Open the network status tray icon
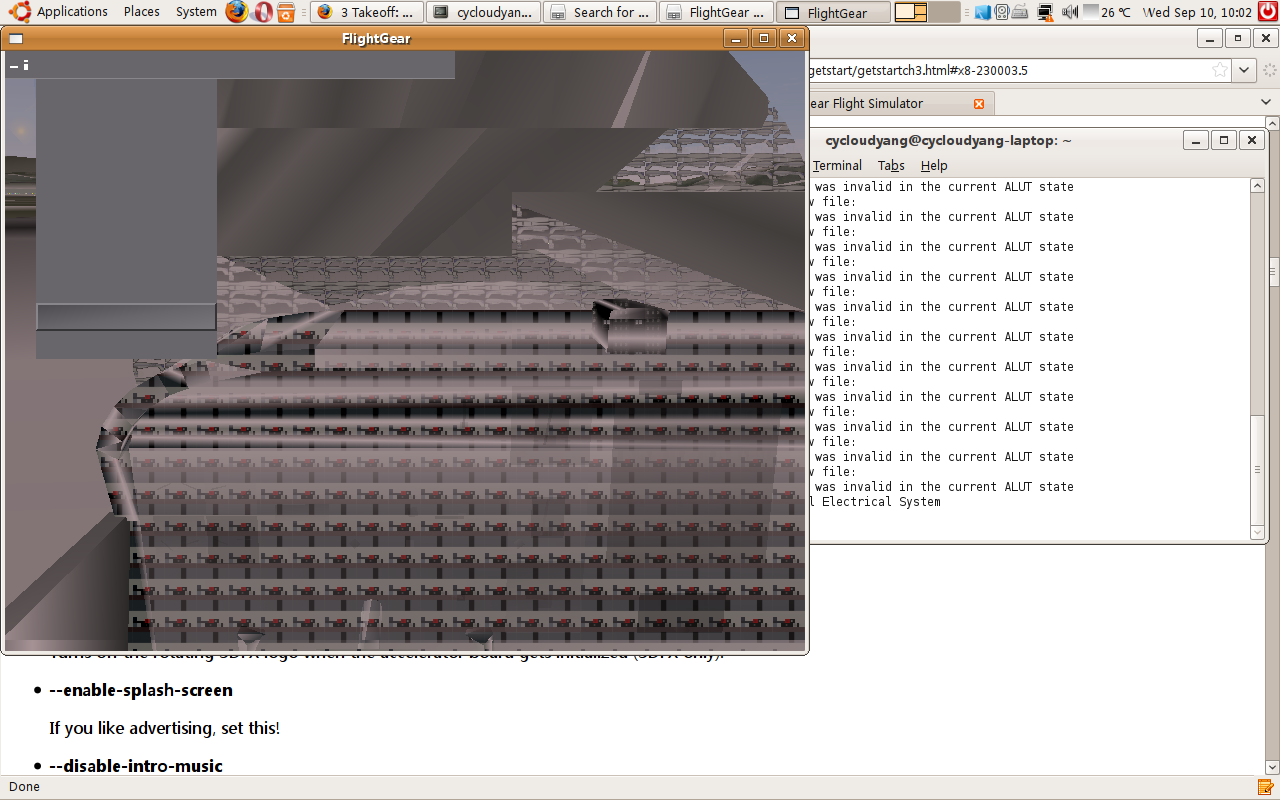The width and height of the screenshot is (1280, 800). (1045, 12)
